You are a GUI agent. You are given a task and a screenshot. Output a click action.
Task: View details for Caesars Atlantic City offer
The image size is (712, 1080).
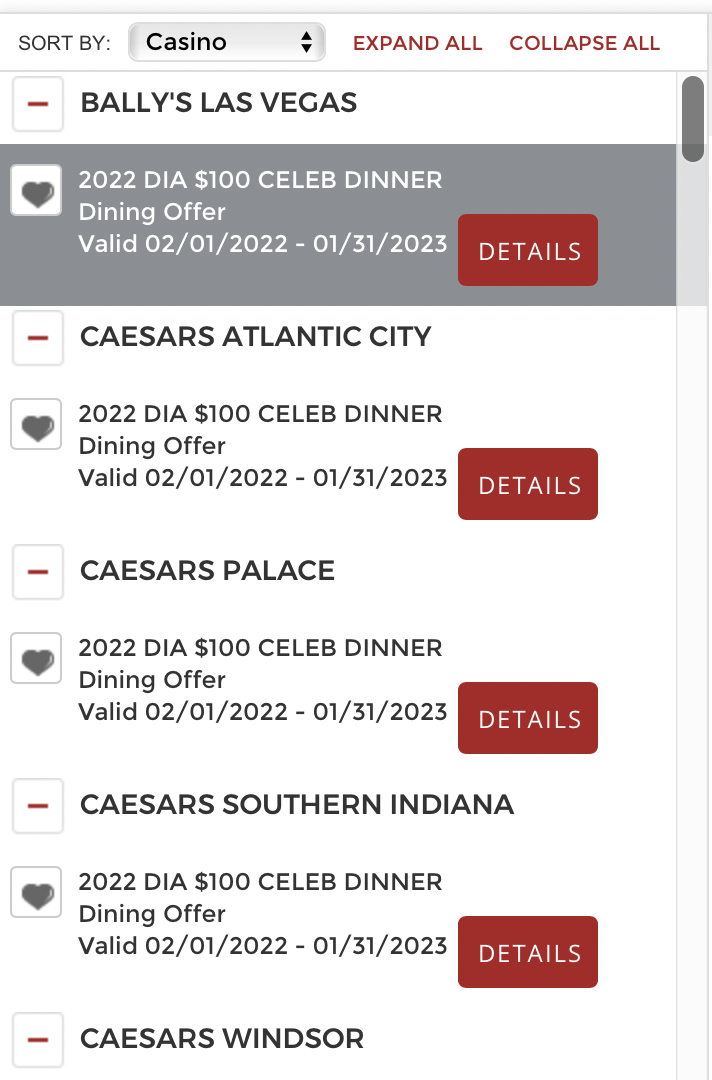(x=528, y=484)
